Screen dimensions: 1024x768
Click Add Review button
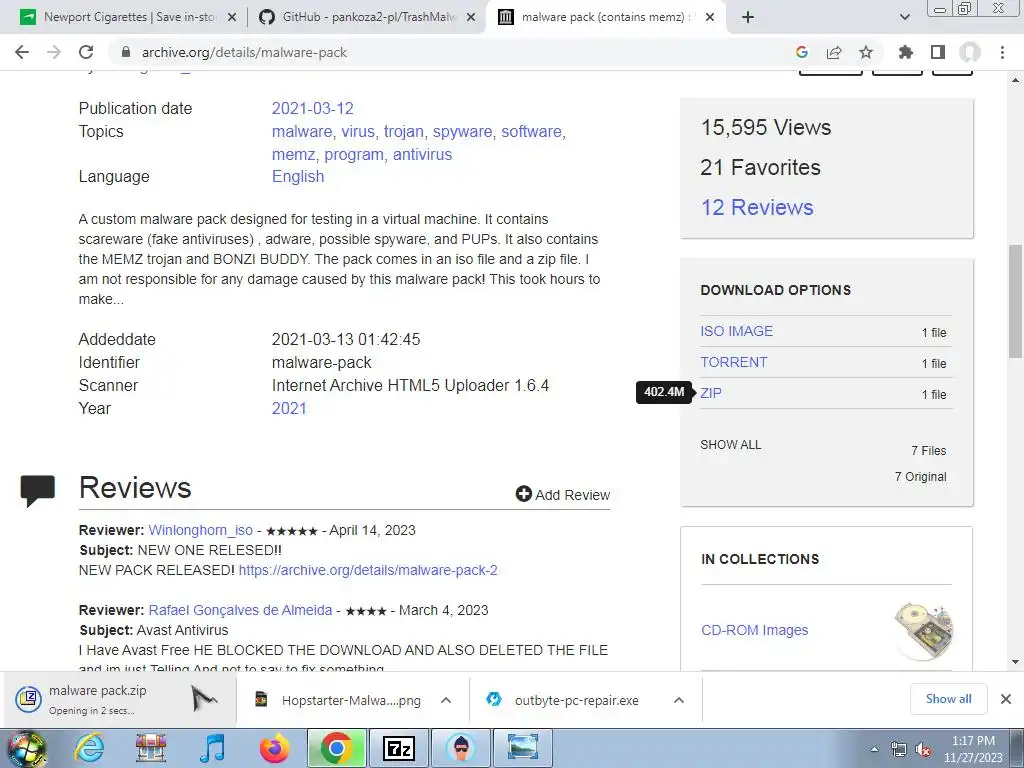563,494
